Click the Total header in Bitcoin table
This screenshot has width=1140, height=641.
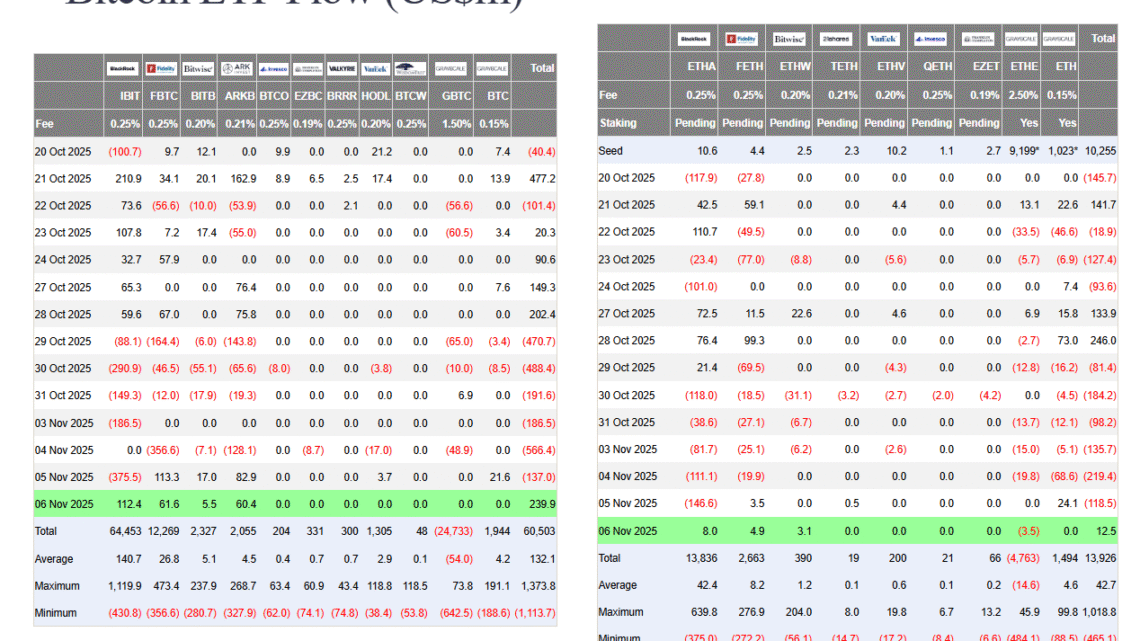pos(541,69)
